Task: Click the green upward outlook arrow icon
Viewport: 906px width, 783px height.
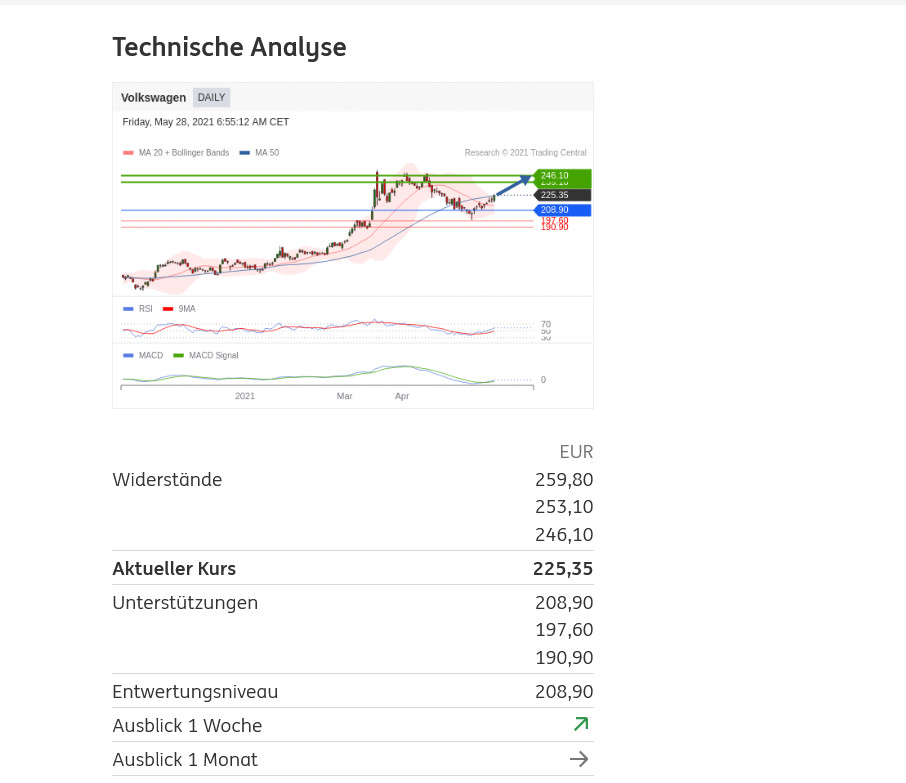Action: point(580,724)
